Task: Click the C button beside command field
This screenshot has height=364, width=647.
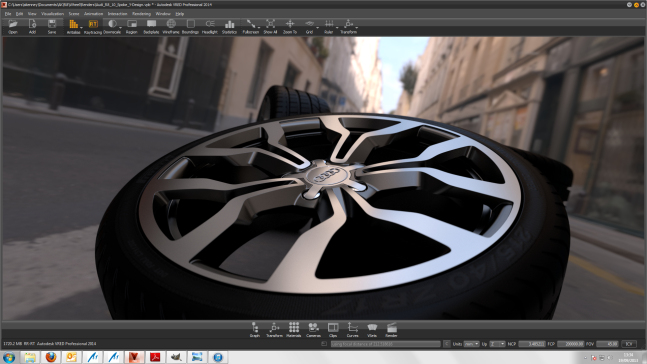Action: coord(446,344)
